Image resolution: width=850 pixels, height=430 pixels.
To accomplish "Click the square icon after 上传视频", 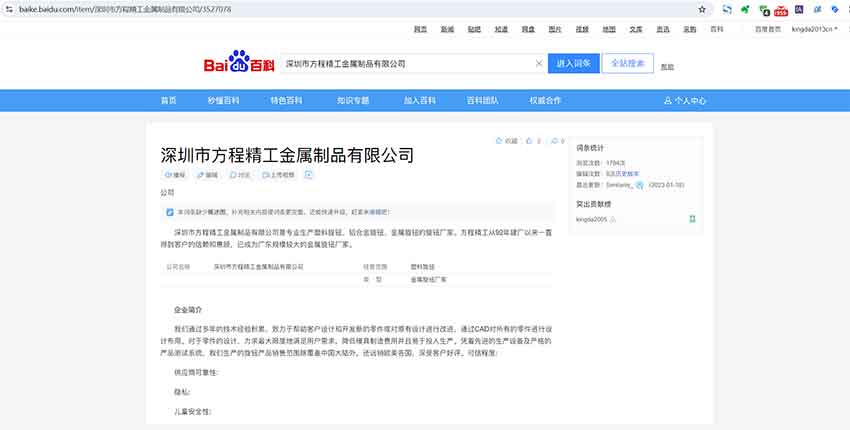I will pos(308,175).
